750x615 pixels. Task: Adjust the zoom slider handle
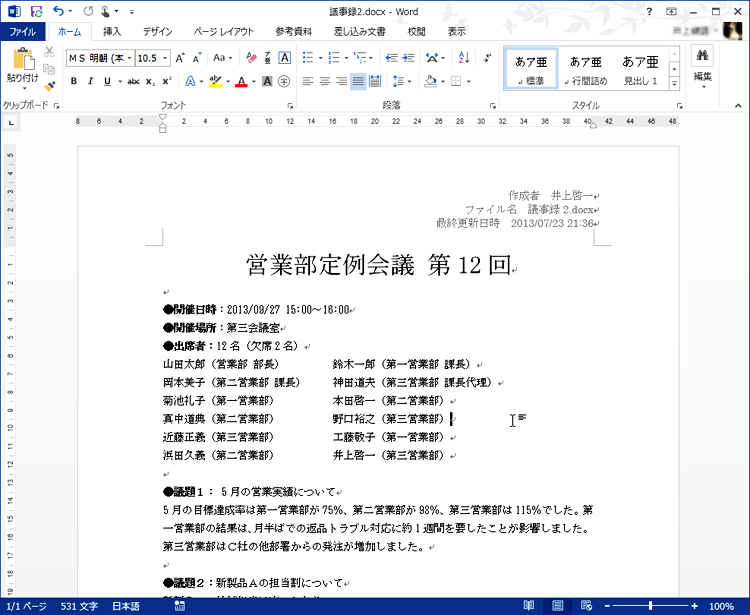coord(651,606)
